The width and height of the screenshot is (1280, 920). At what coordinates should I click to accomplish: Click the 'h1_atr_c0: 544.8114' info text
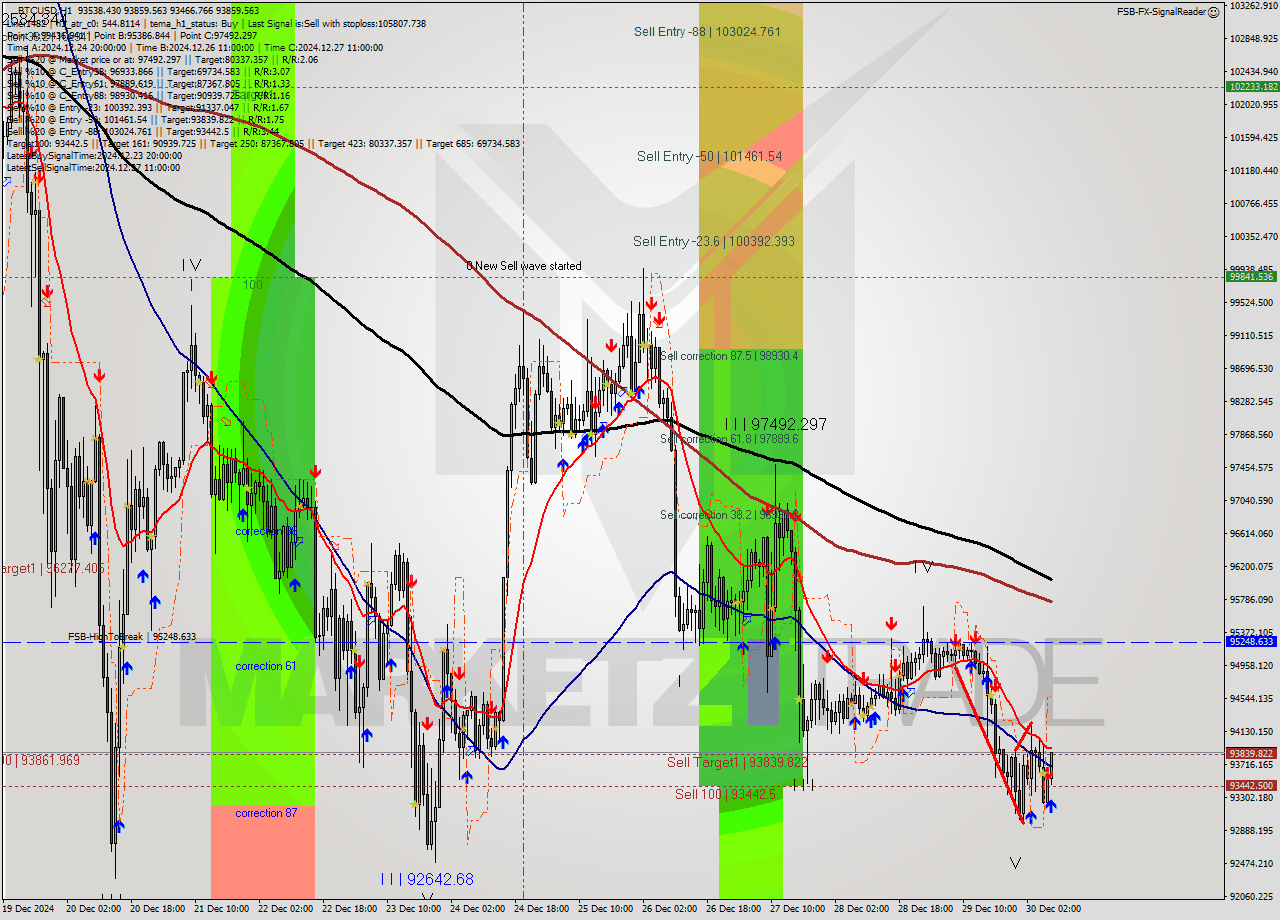[98, 24]
